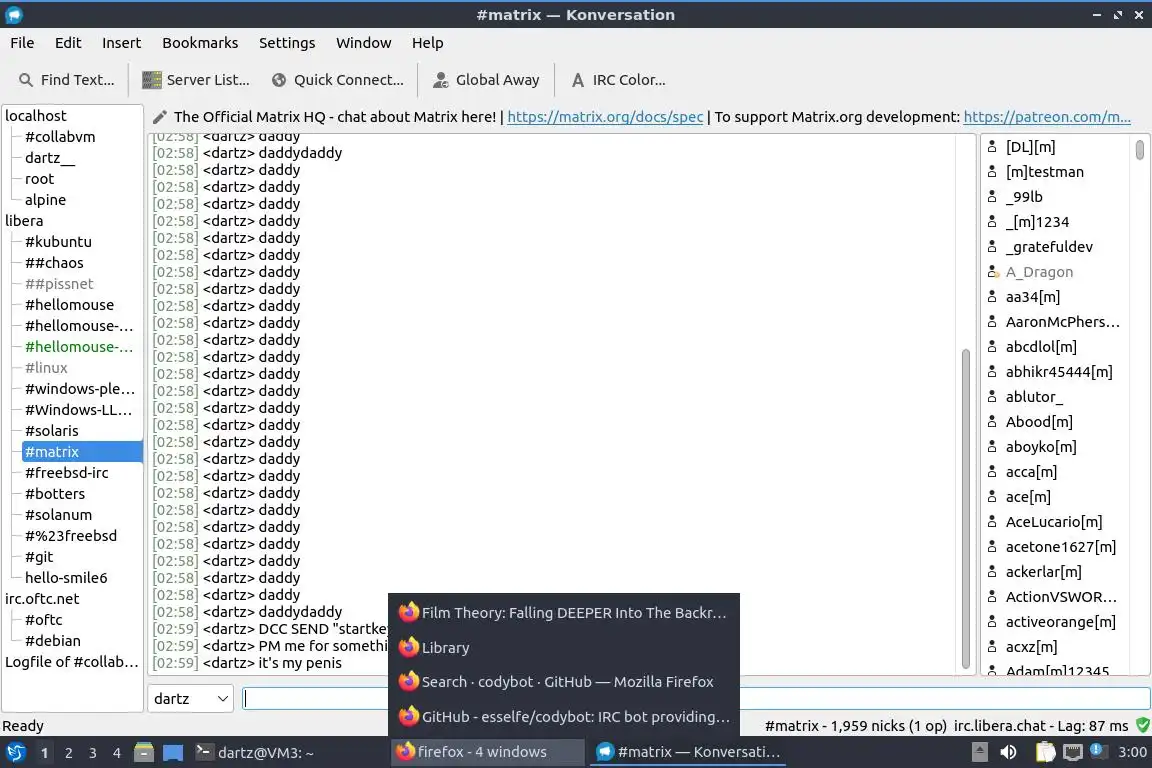Open the ##chaos channel

[x=54, y=262]
